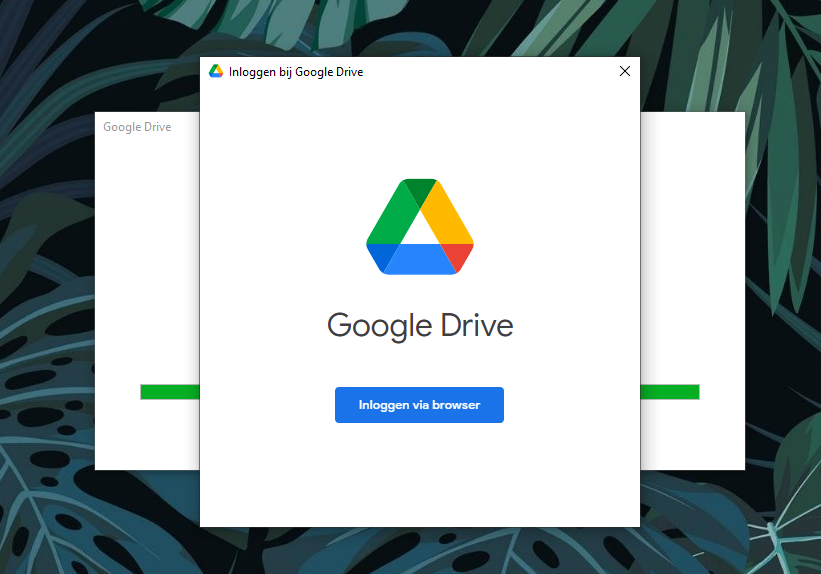Click the 'Inloggen bij Google Drive' window title

point(296,72)
